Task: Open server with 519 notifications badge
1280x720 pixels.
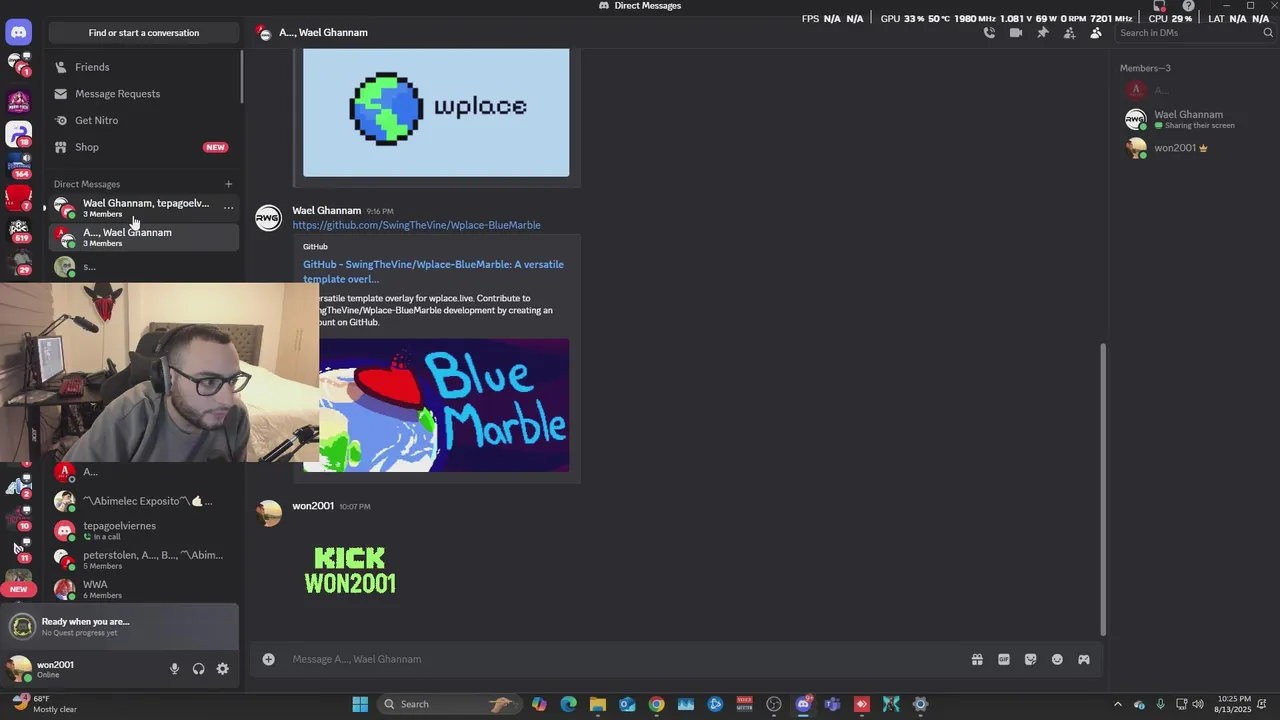Action: 19,231
